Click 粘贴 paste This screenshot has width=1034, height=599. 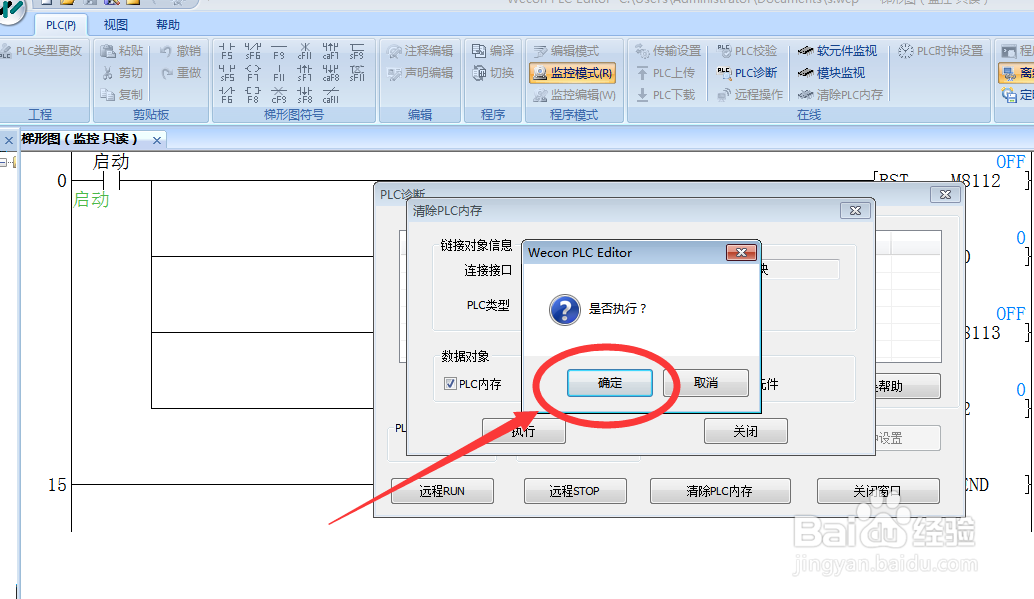(x=121, y=51)
